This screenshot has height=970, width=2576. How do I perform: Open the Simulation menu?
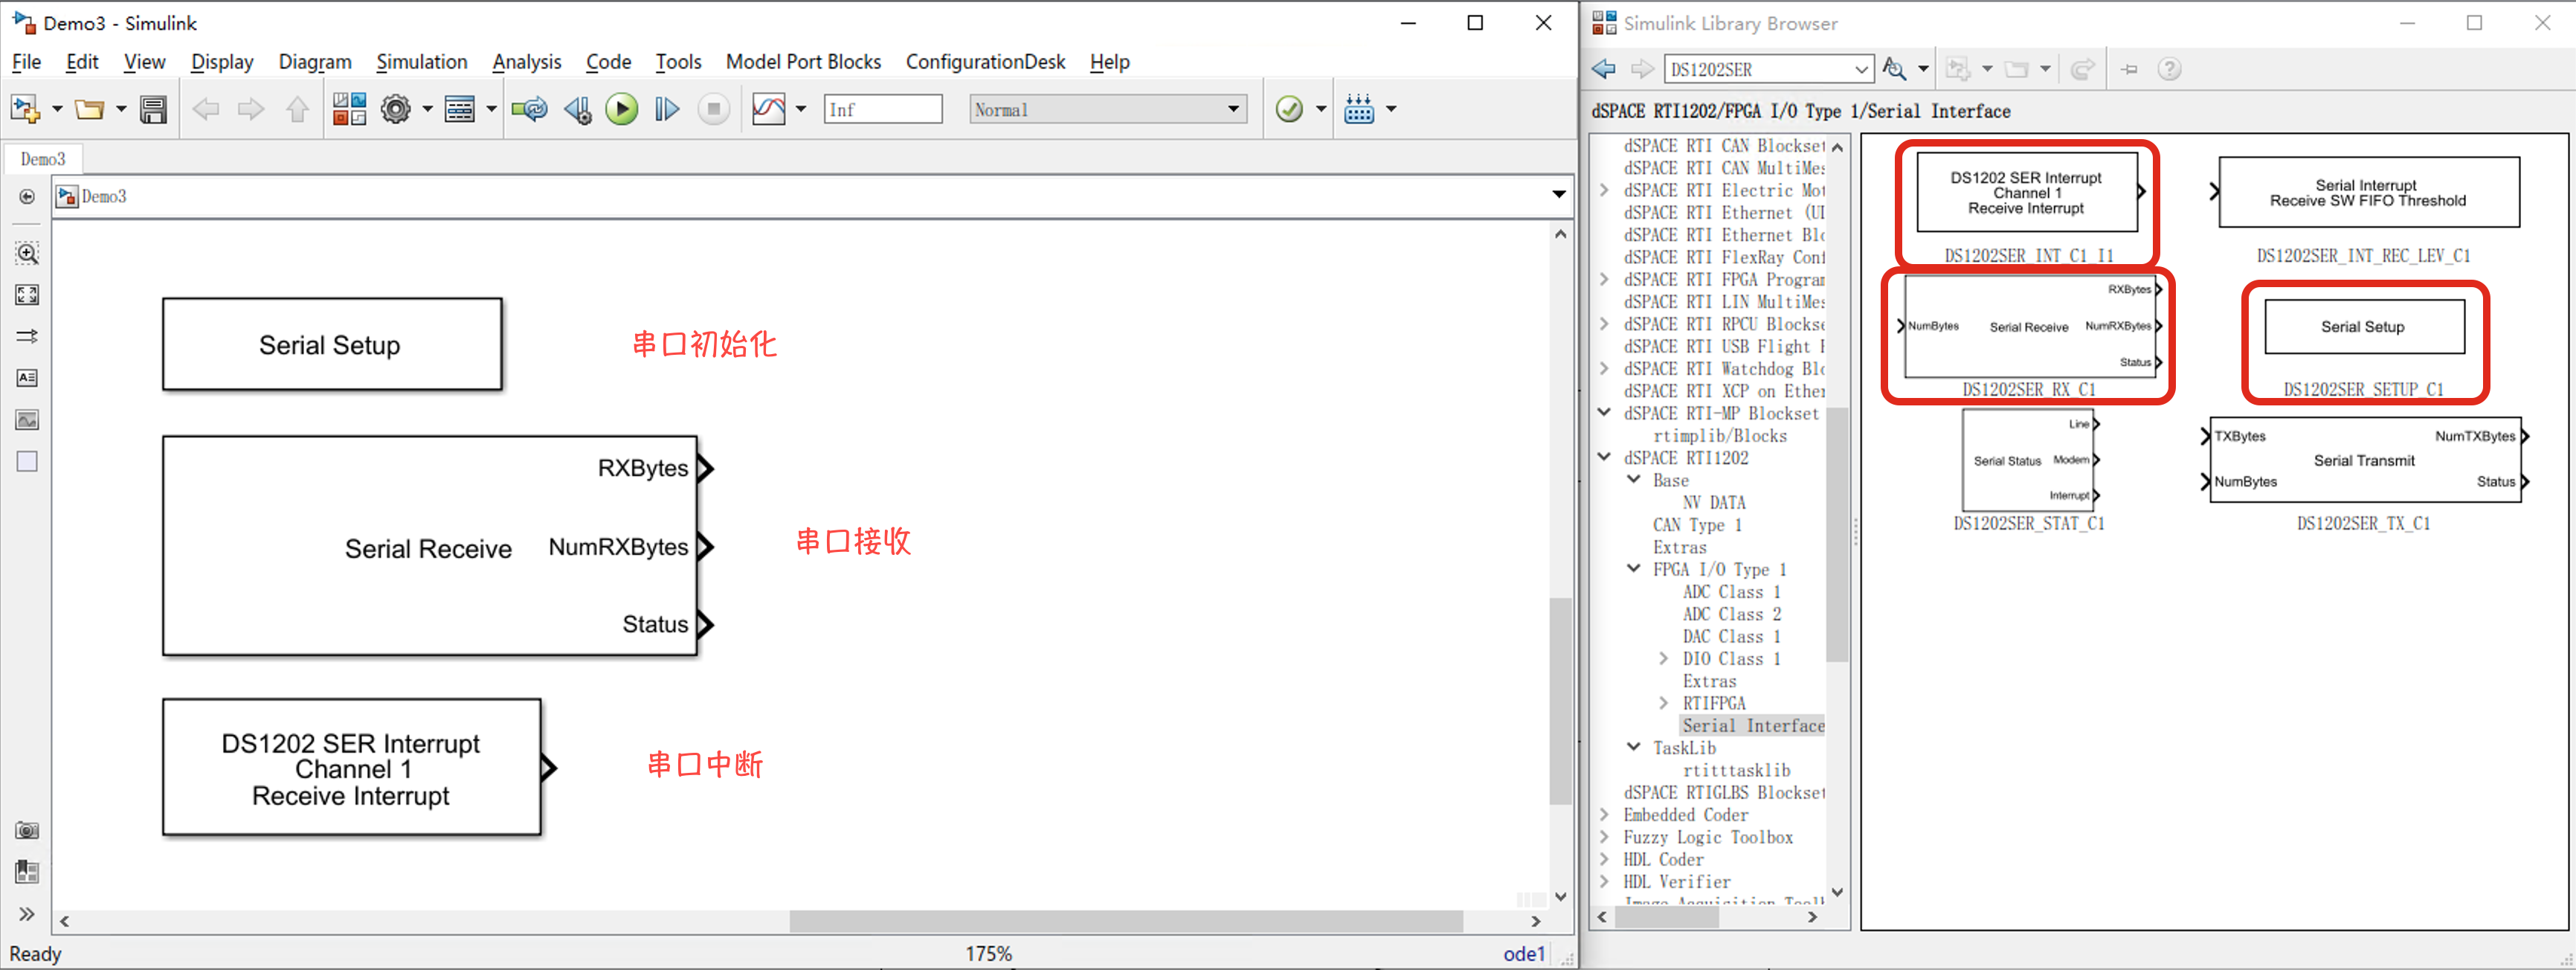421,62
